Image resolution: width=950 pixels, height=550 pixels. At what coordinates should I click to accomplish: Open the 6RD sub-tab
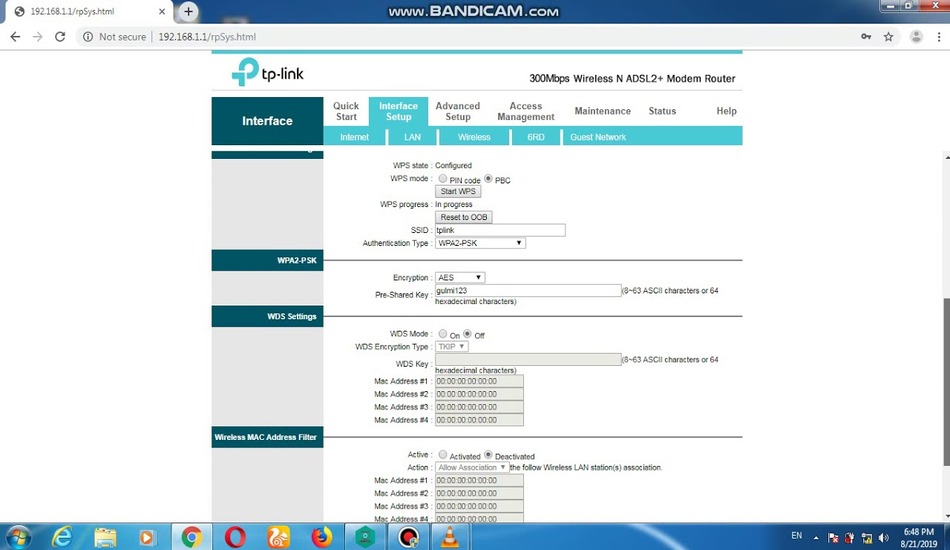(x=536, y=138)
